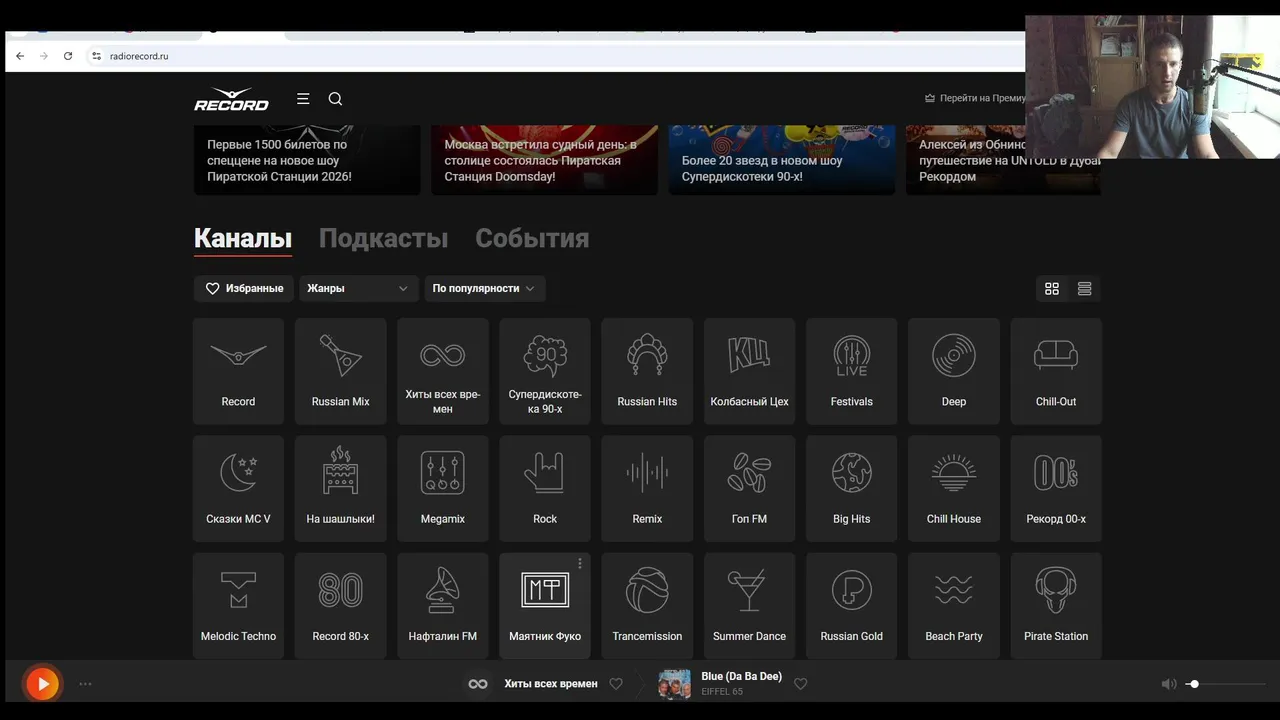Open the На шашлыки! channel
1280x720 pixels.
point(340,489)
